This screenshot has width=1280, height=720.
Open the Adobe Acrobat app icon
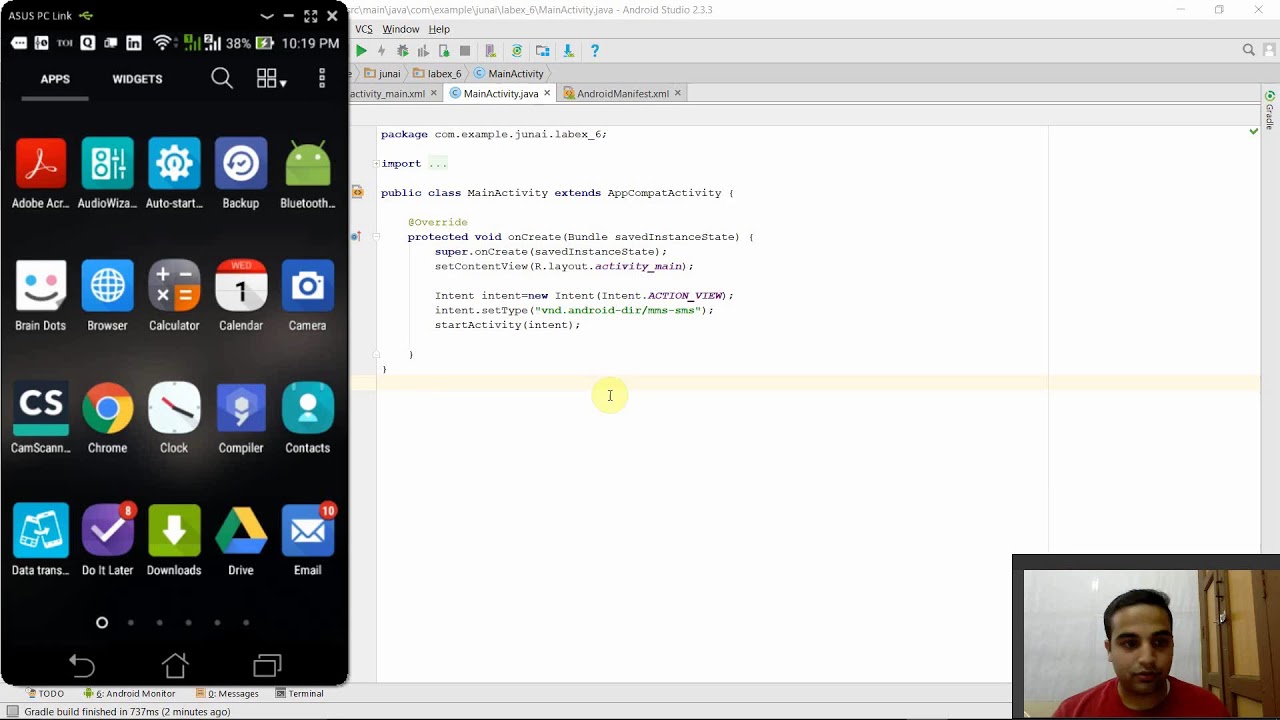41,174
